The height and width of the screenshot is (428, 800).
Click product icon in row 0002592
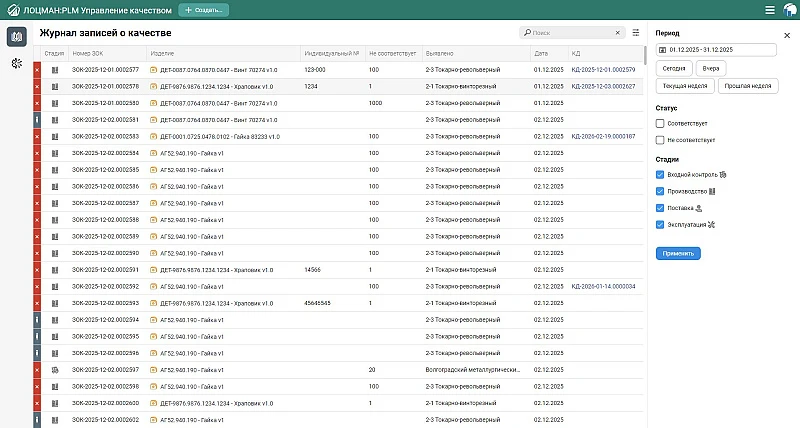pyautogui.click(x=154, y=287)
